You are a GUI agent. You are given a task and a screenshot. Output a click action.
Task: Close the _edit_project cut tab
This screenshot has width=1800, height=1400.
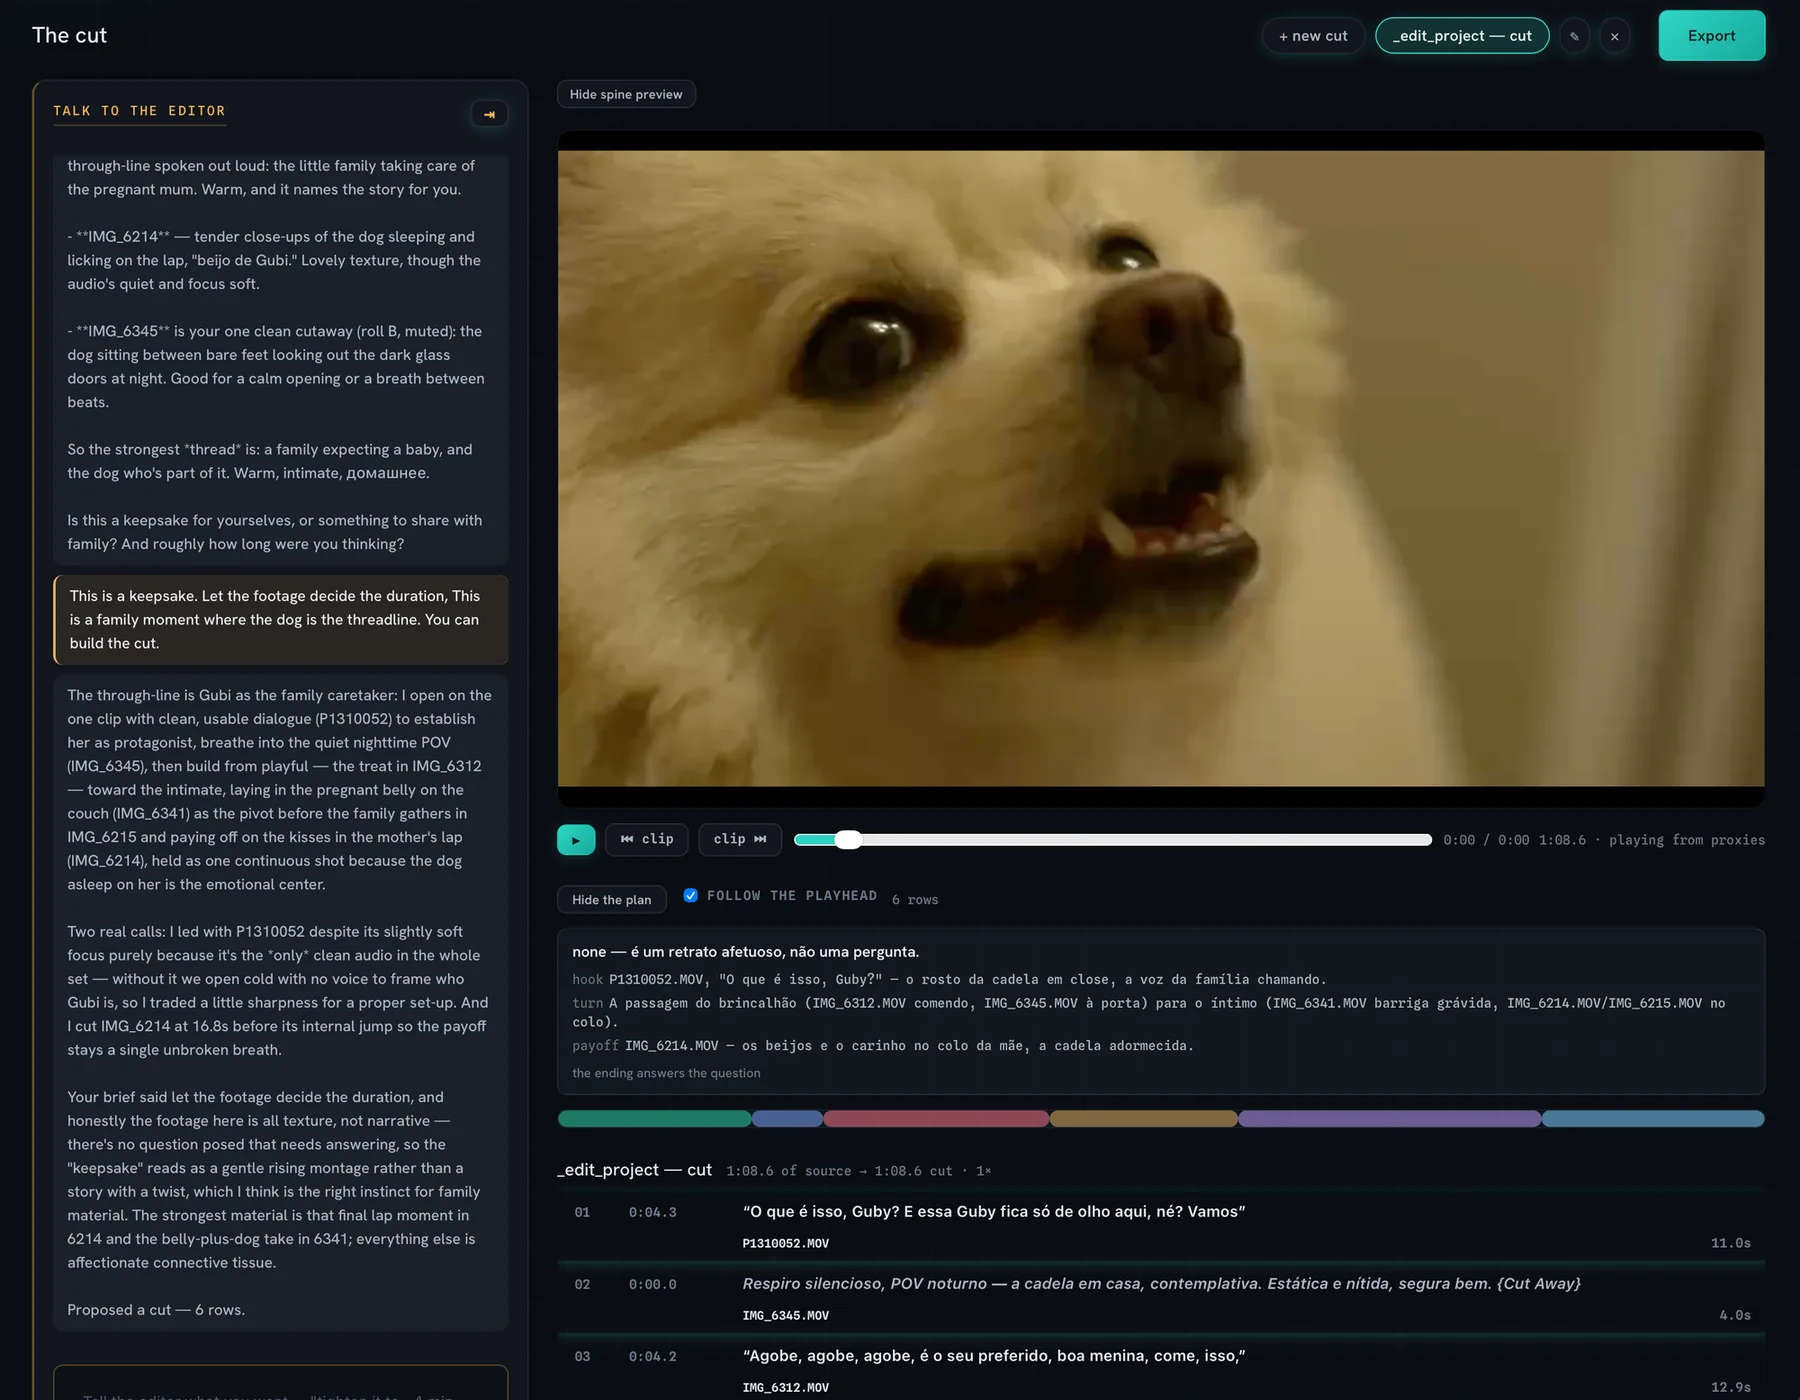(1614, 36)
